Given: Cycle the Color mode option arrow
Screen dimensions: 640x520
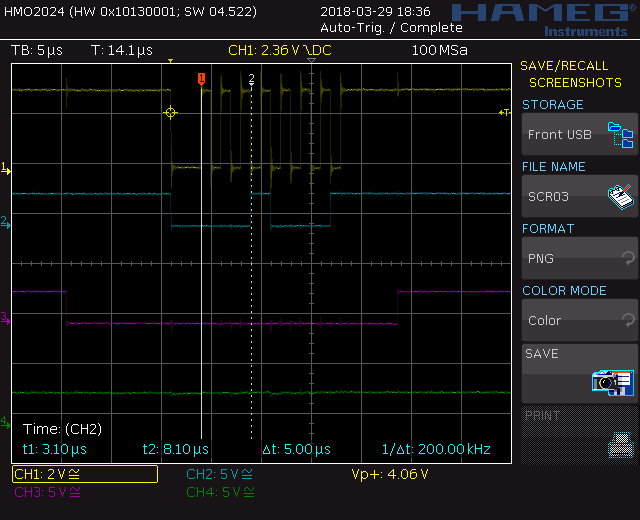Looking at the screenshot, I should pyautogui.click(x=629, y=320).
